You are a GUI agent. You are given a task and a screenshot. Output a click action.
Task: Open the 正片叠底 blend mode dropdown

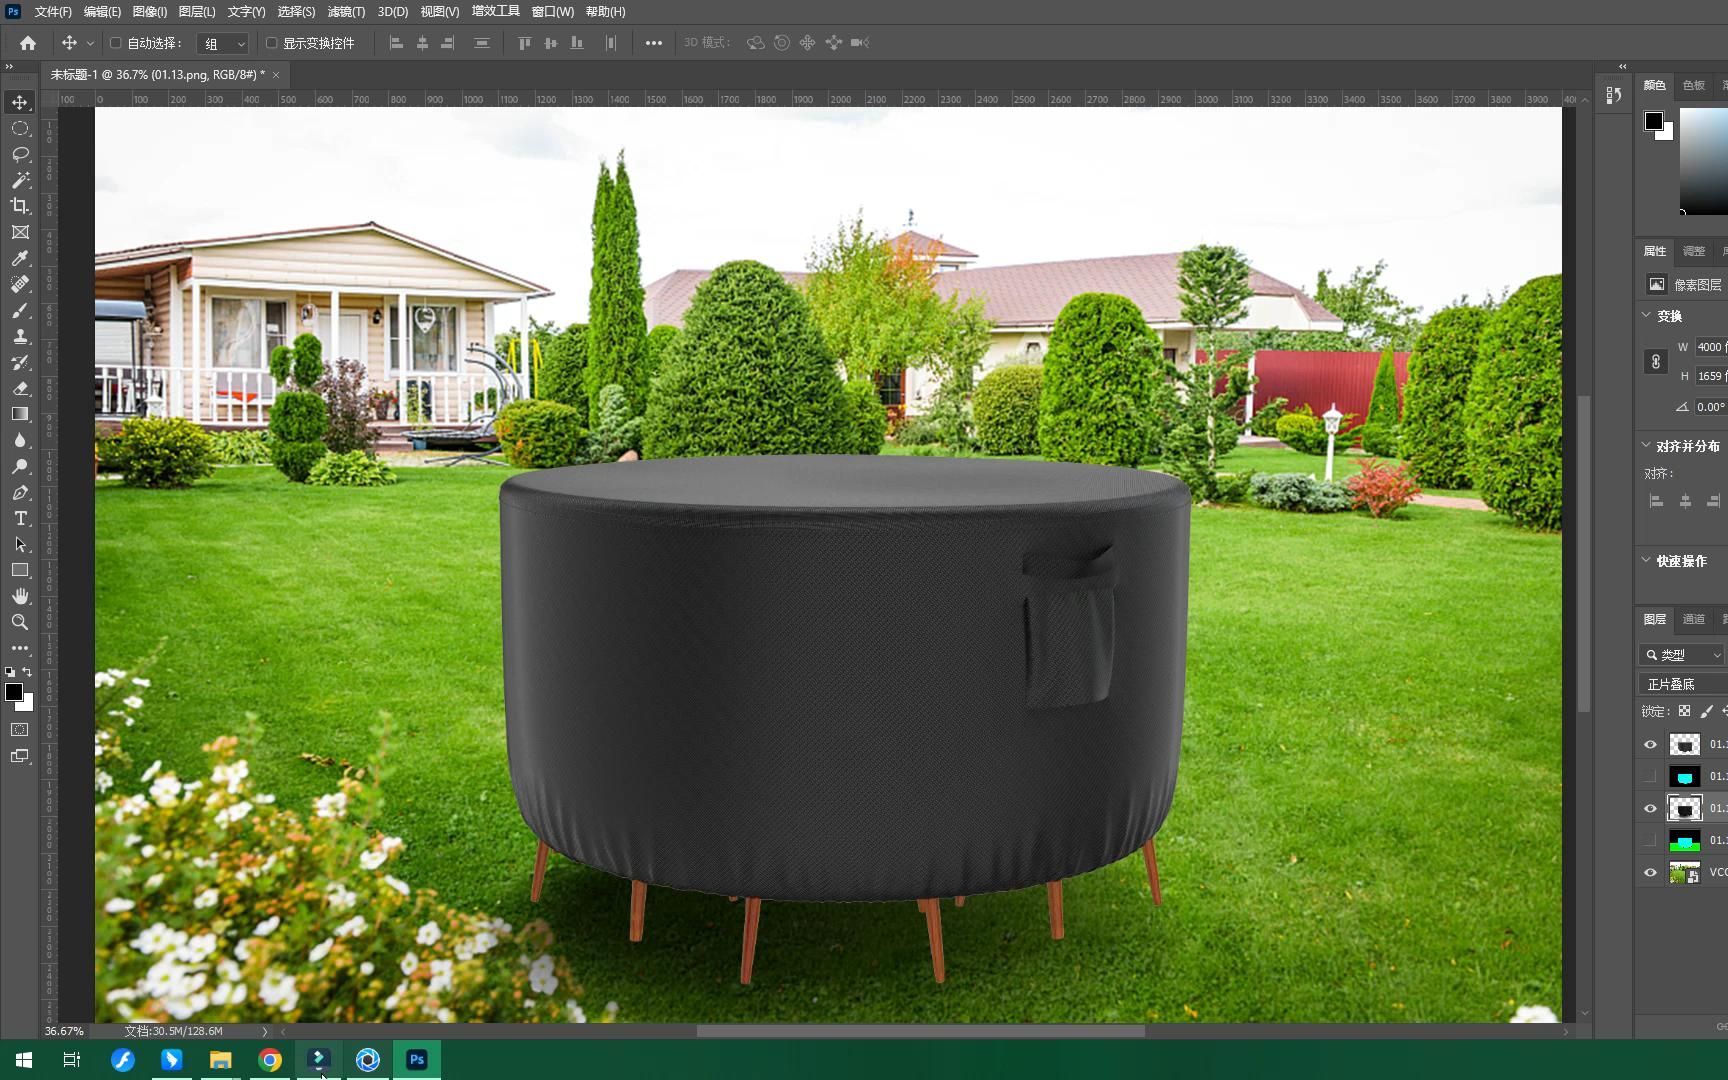1683,684
